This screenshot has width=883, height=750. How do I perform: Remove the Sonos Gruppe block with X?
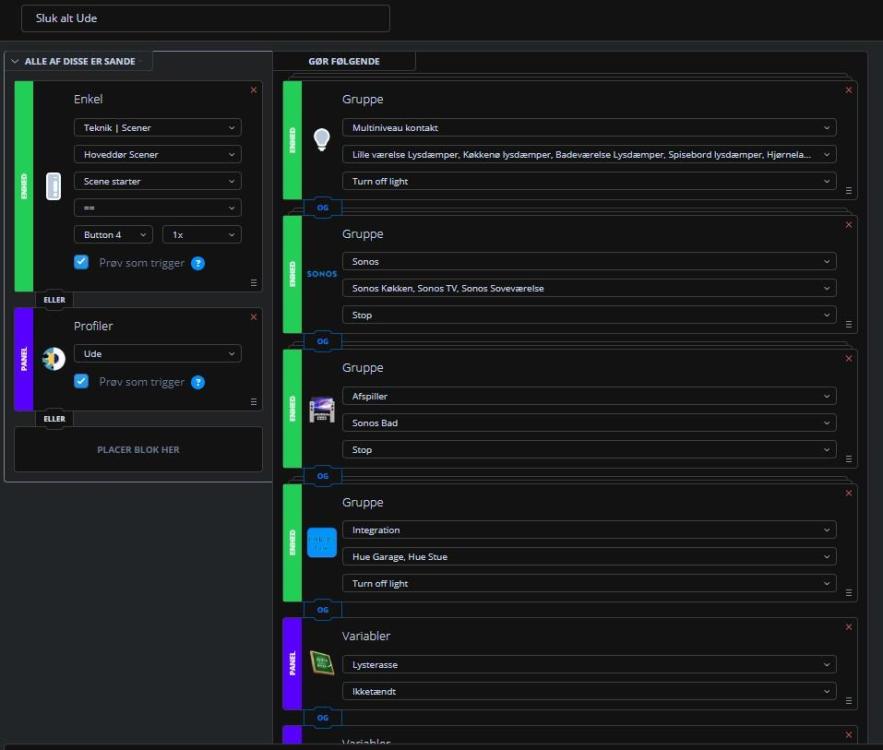[849, 224]
